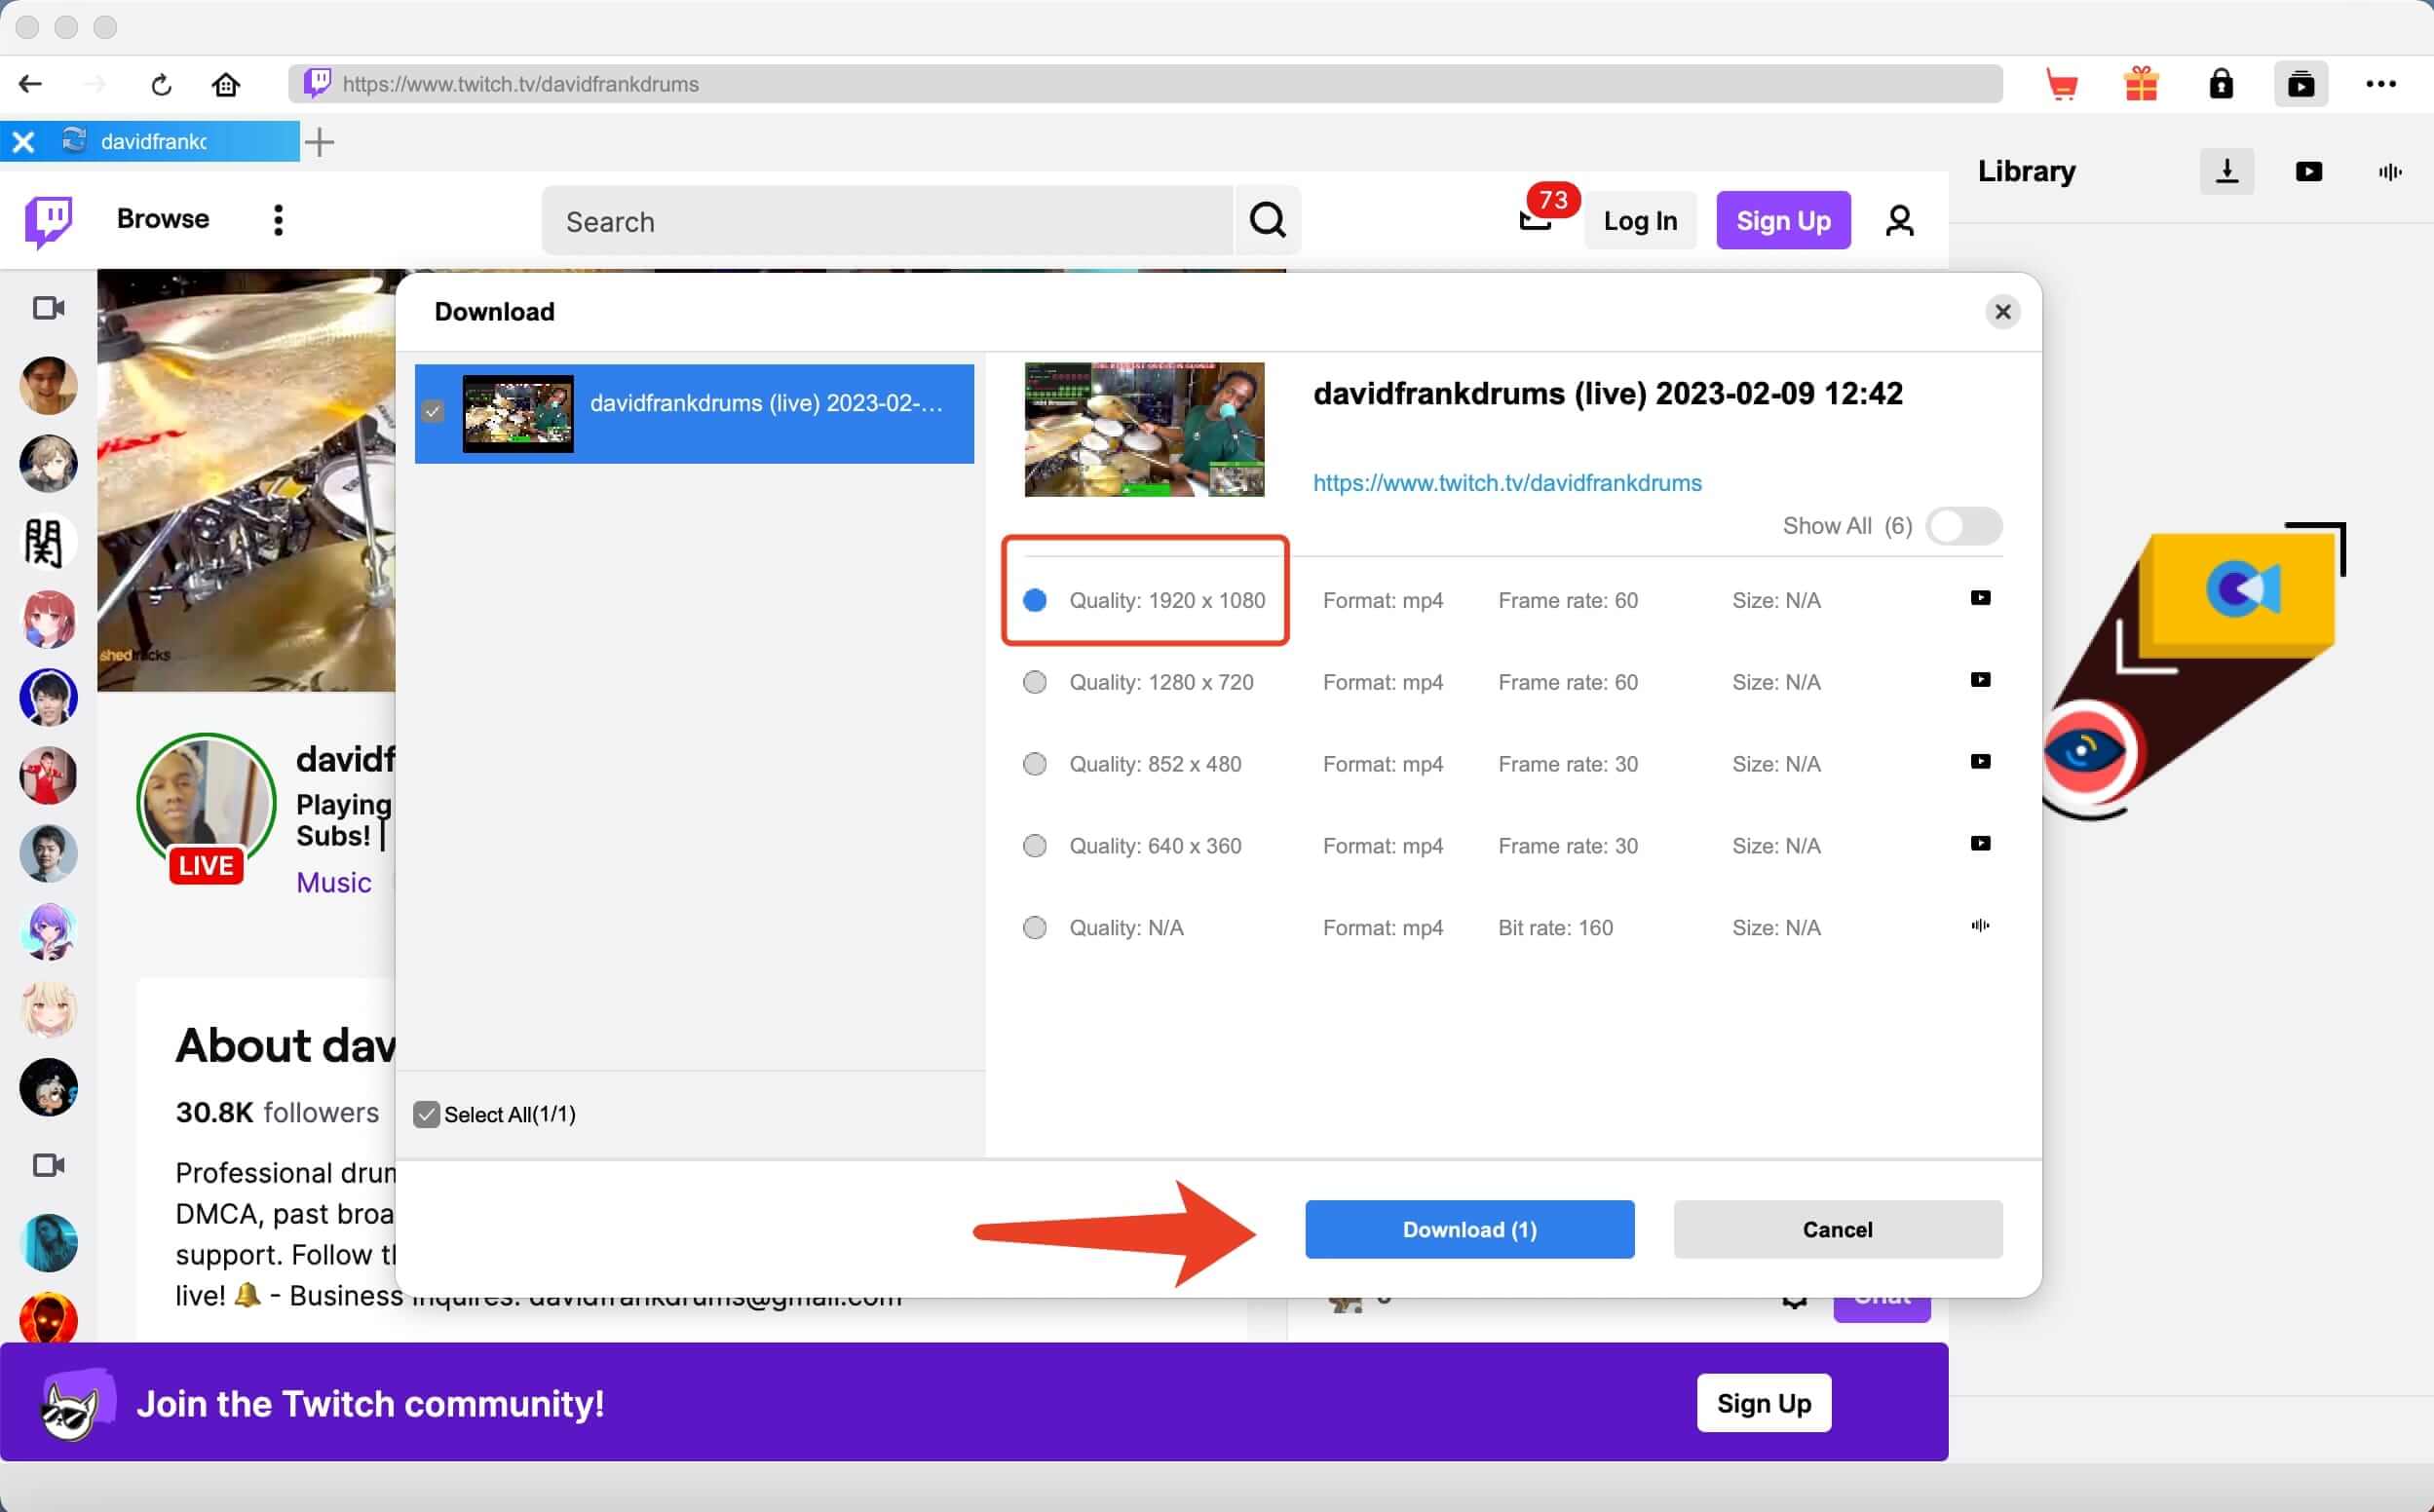The width and height of the screenshot is (2434, 1512).
Task: Go to home page icon
Action: click(226, 84)
